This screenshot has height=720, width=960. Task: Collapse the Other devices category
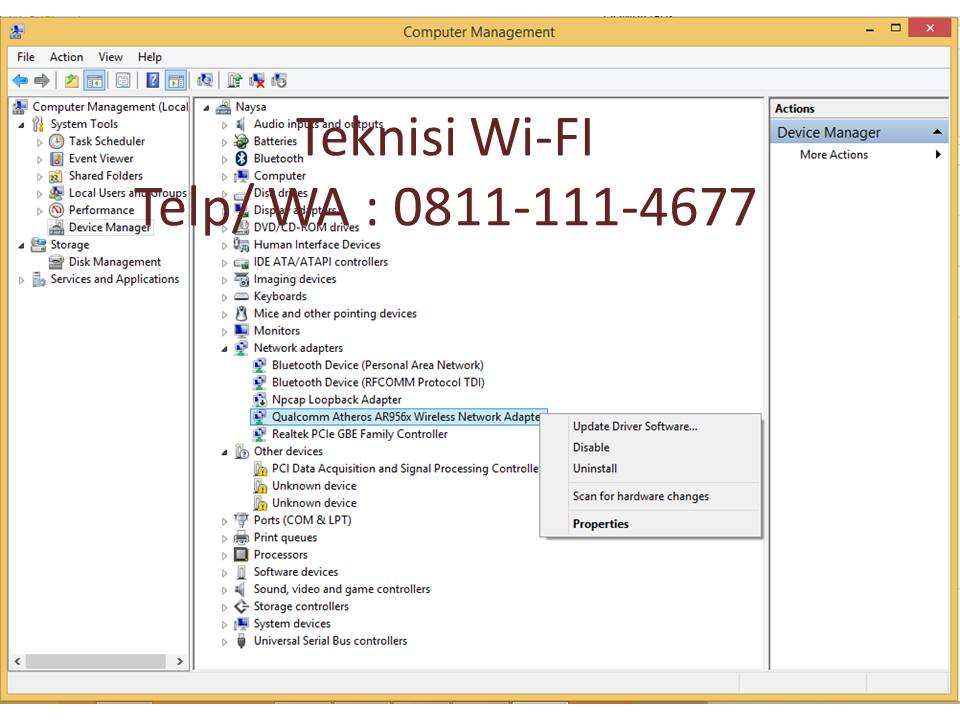tap(222, 451)
